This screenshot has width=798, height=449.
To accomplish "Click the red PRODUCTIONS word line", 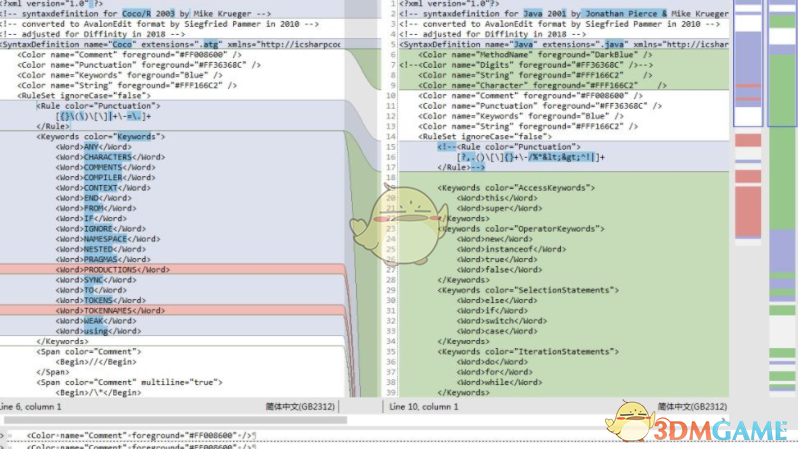I will 172,269.
